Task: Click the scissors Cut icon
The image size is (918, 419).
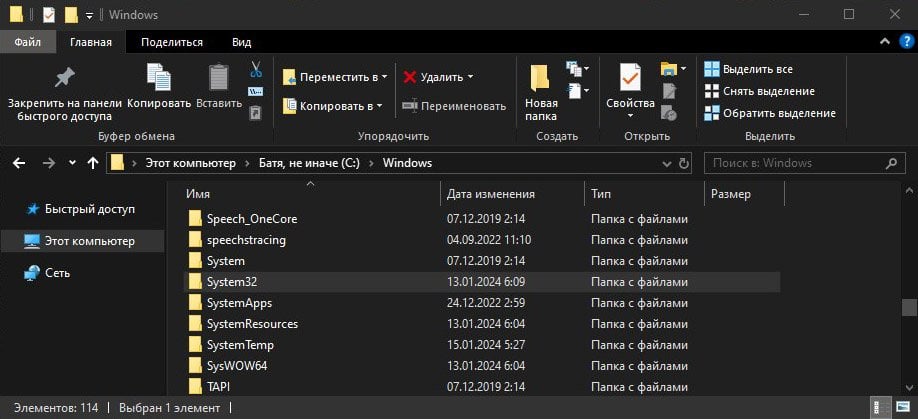Action: tap(256, 70)
